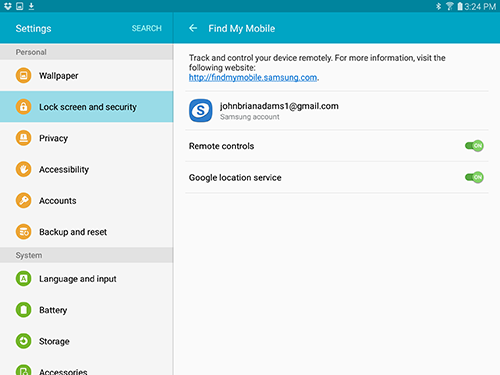Click the Samsung account S logo icon
Viewport: 500px width, 375px height.
[x=201, y=110]
